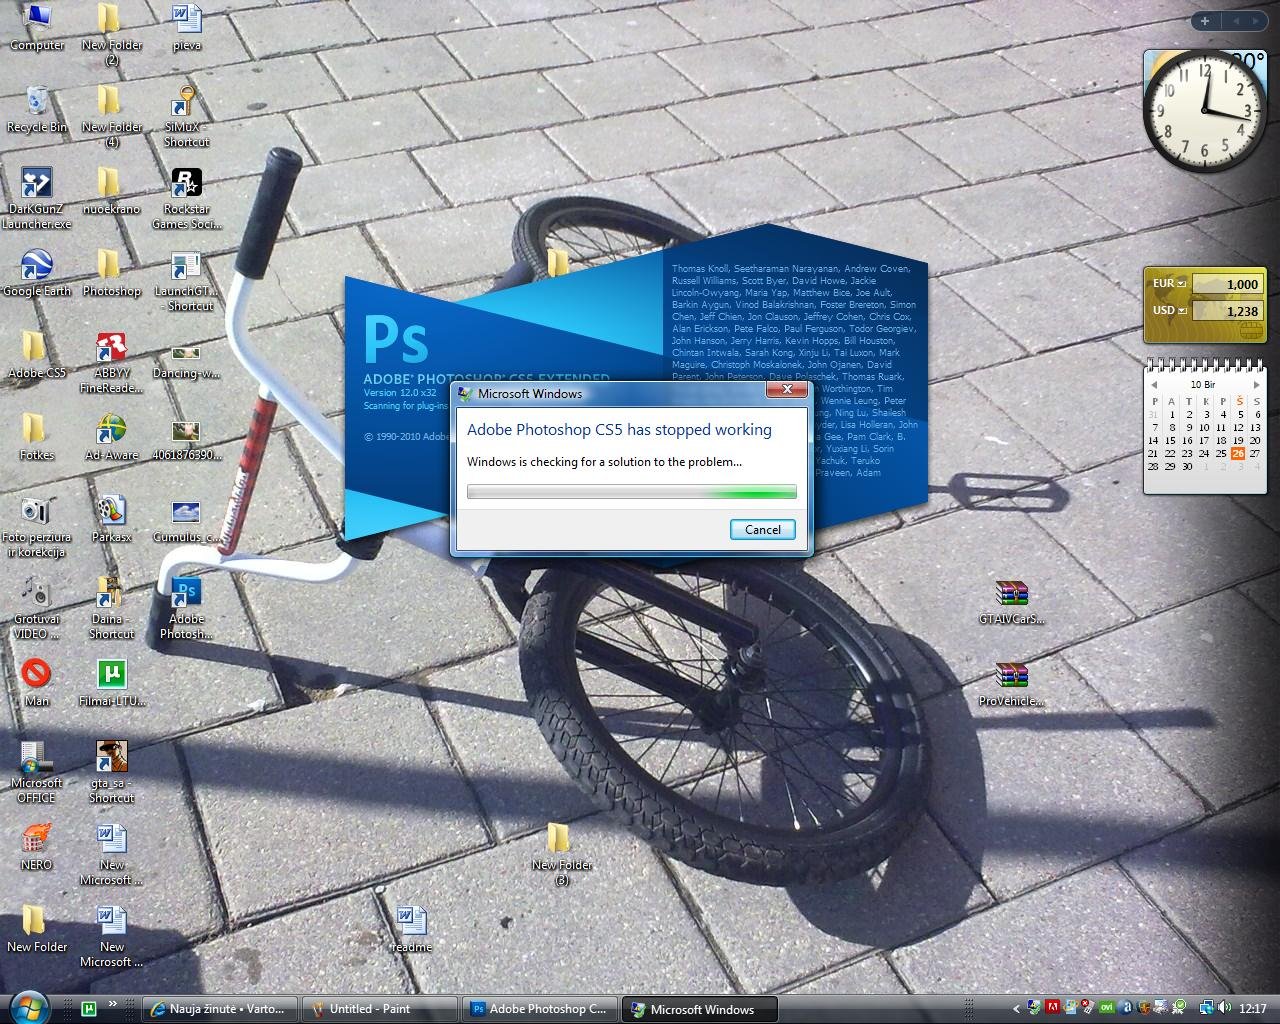Open the Recycle Bin
1280x1024 pixels.
pos(37,103)
